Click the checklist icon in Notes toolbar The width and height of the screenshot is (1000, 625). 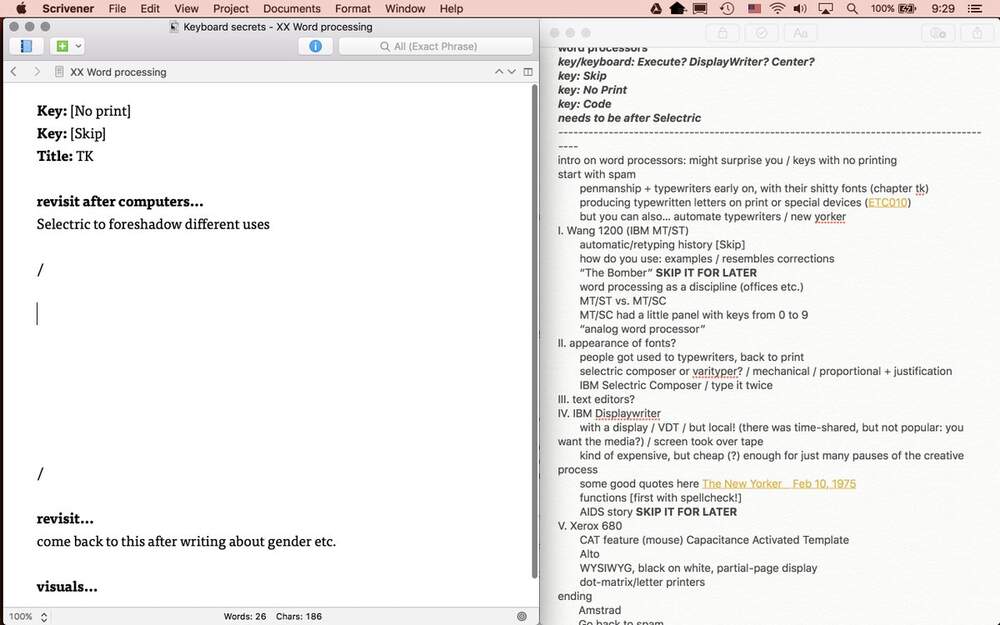coord(761,33)
